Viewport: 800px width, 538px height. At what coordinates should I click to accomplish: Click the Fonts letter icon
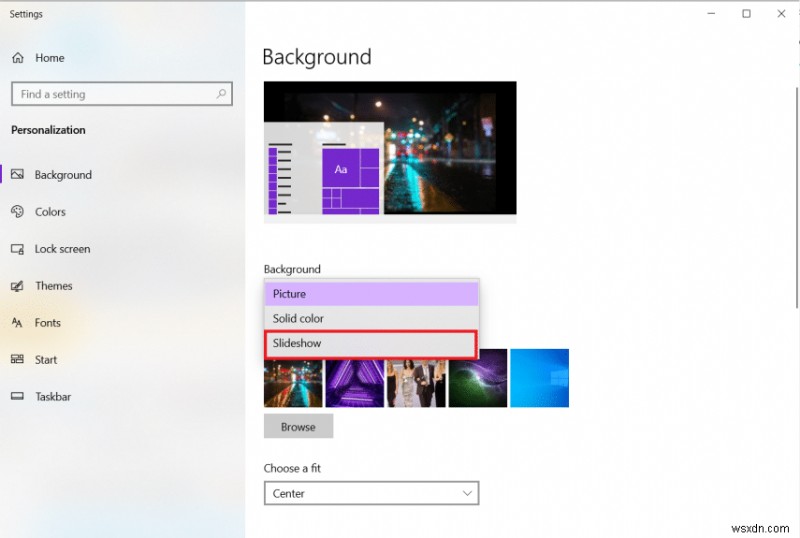point(17,323)
